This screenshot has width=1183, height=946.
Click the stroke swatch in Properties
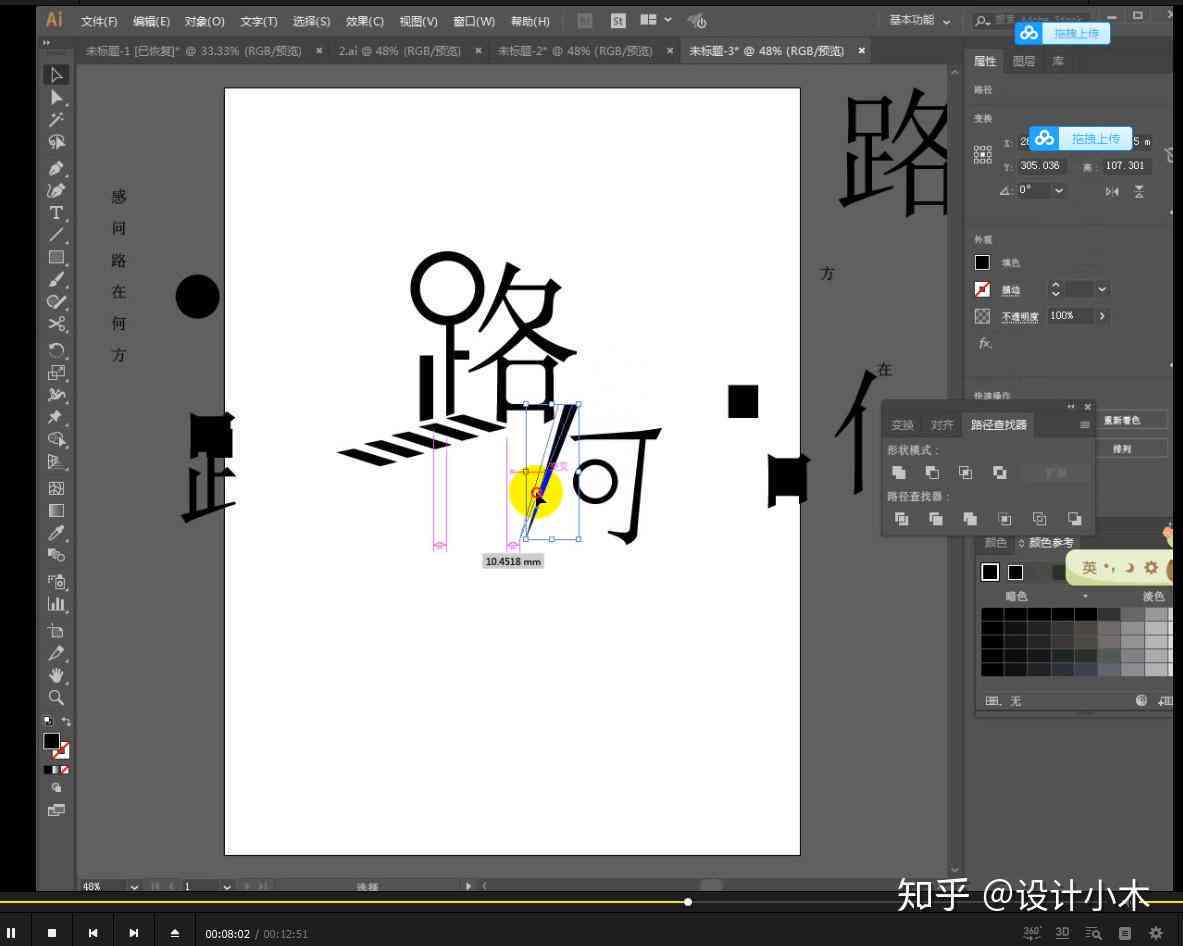(x=982, y=289)
